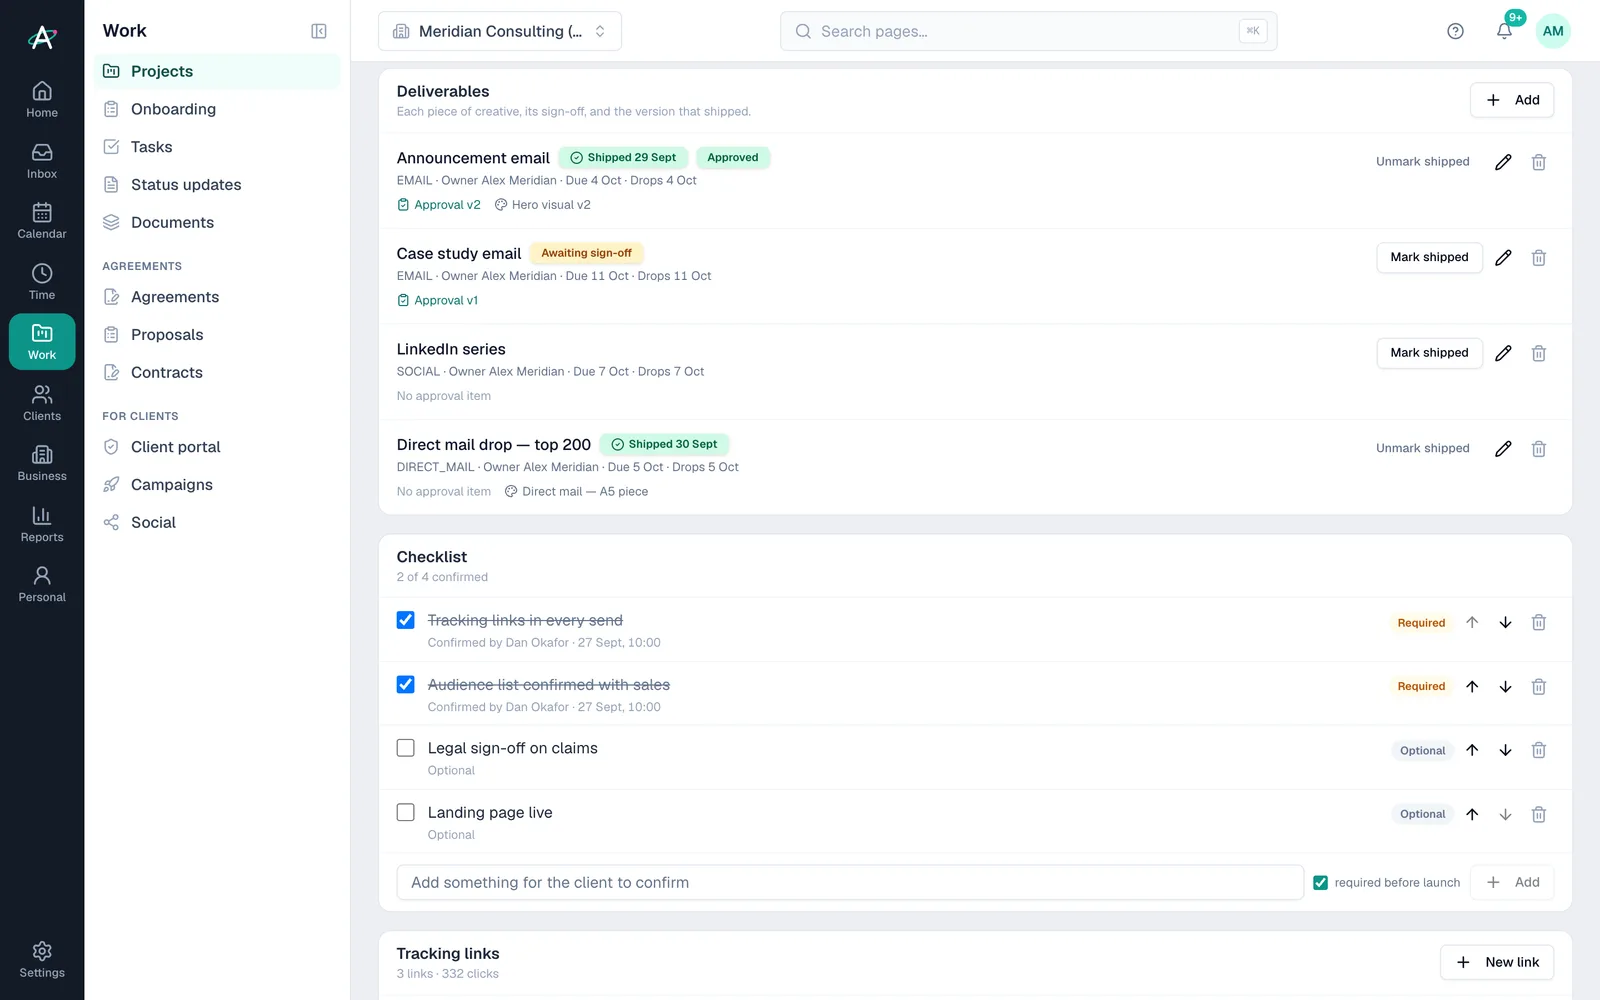
Task: Open Campaigns in the sidebar
Action: coord(217,485)
